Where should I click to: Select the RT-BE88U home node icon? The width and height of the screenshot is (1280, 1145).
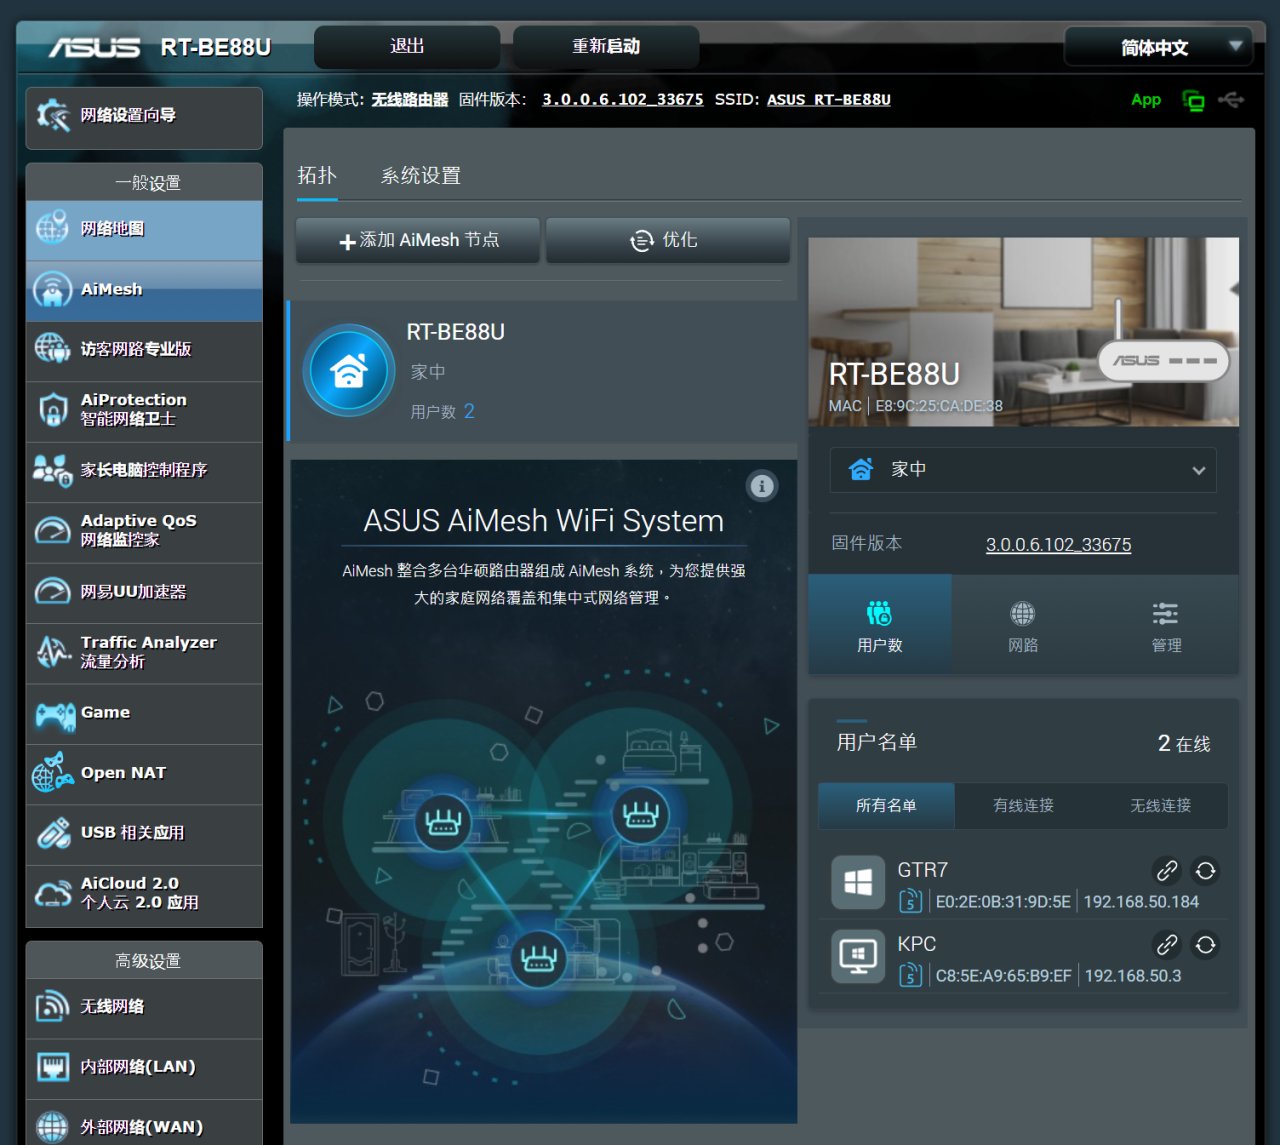(x=349, y=371)
